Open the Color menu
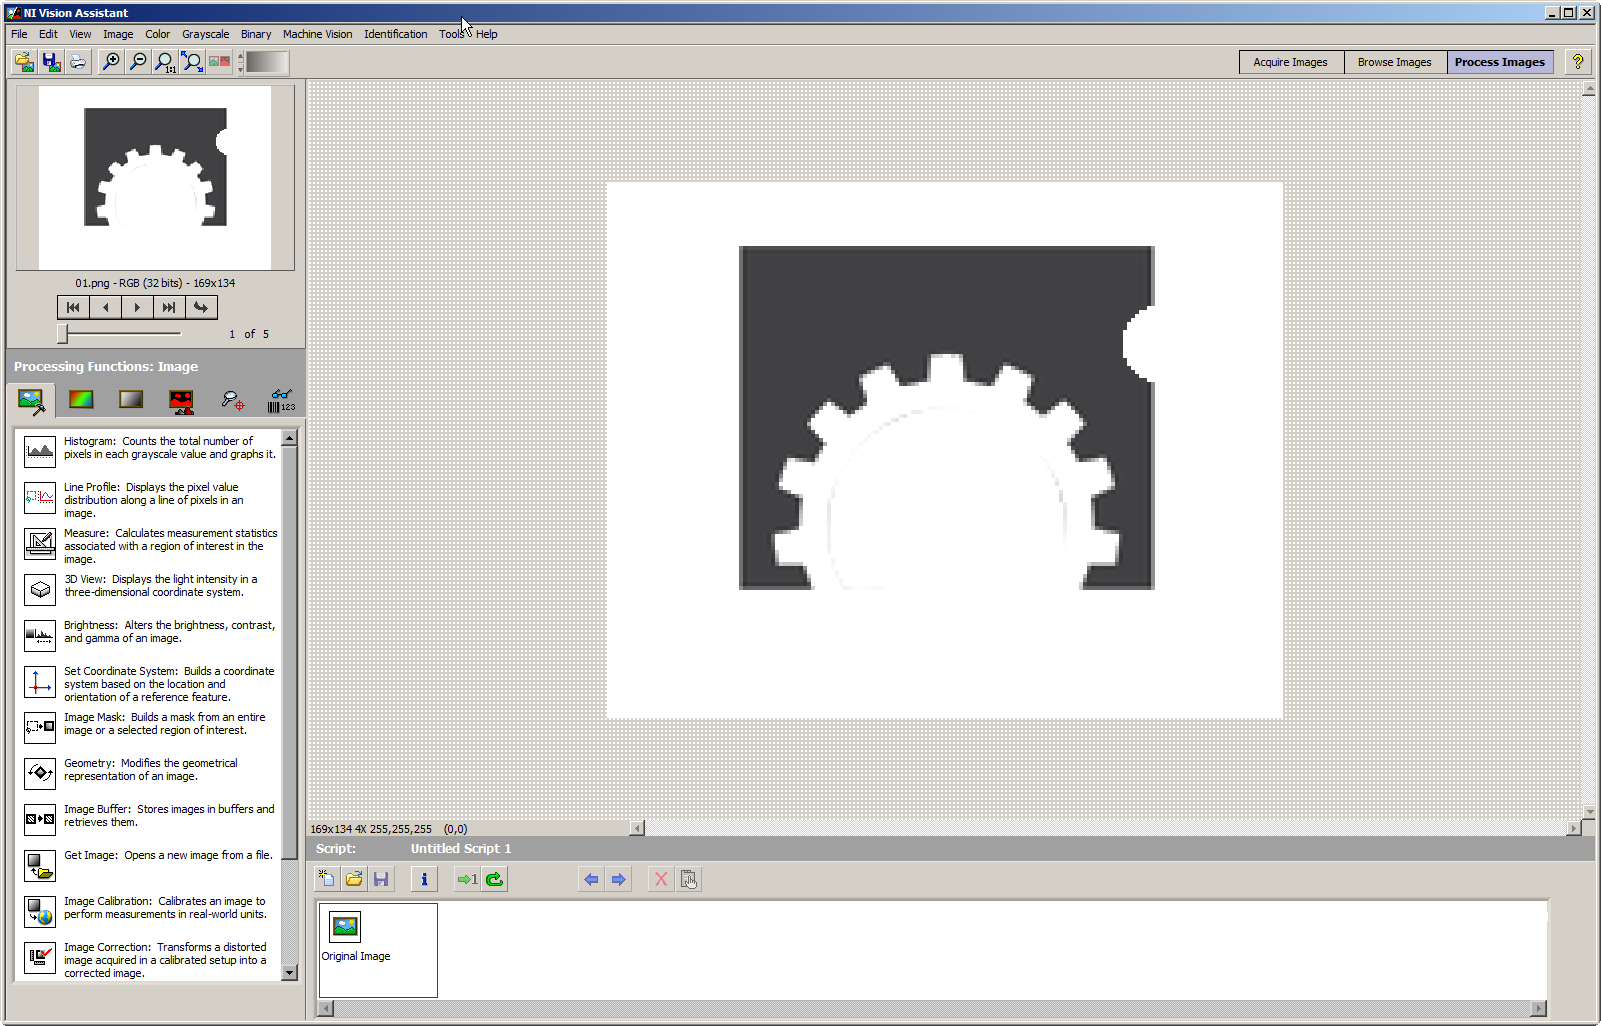Screen dimensions: 1601x1026 157,34
